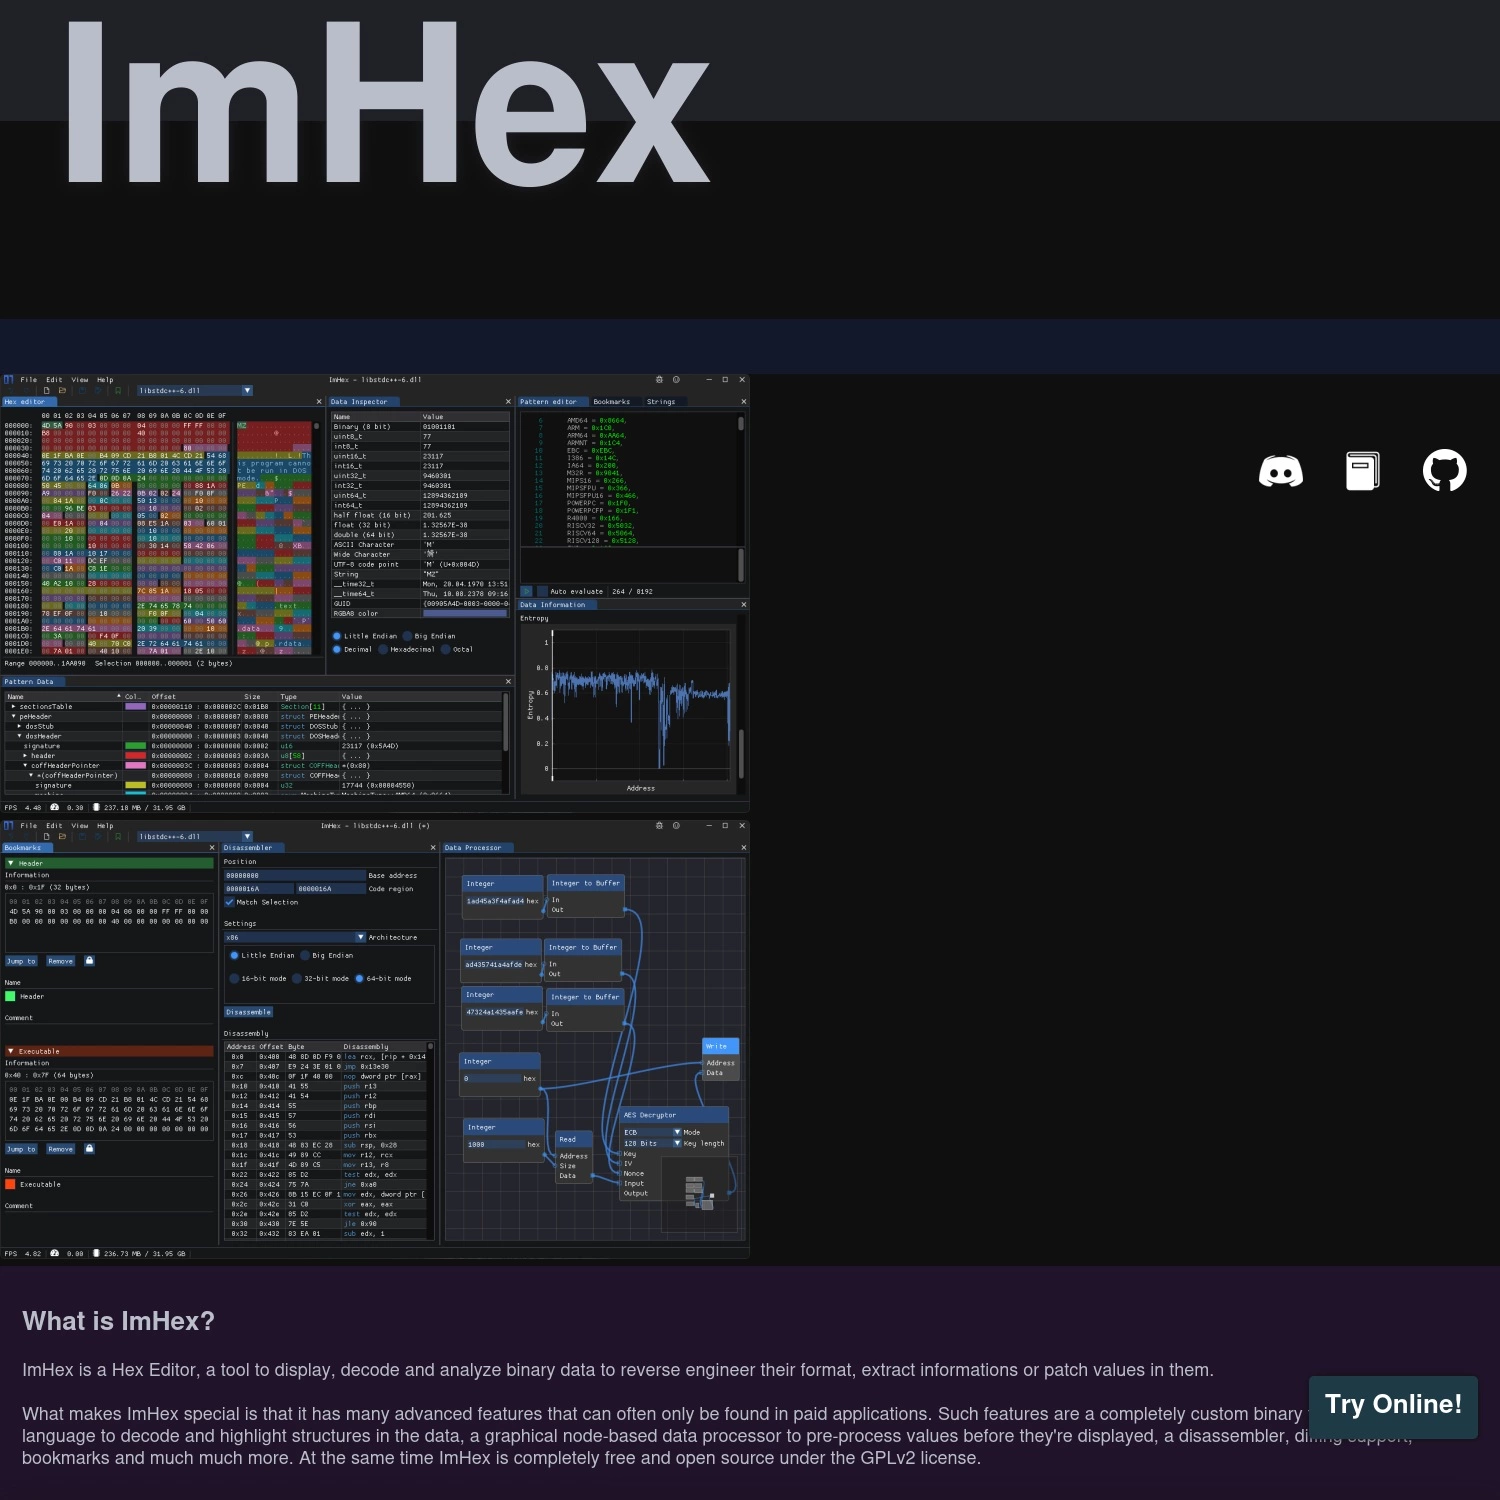This screenshot has height=1500, width=1500.
Task: Click the Pattern Data vertical scrollbar
Action: click(x=506, y=722)
